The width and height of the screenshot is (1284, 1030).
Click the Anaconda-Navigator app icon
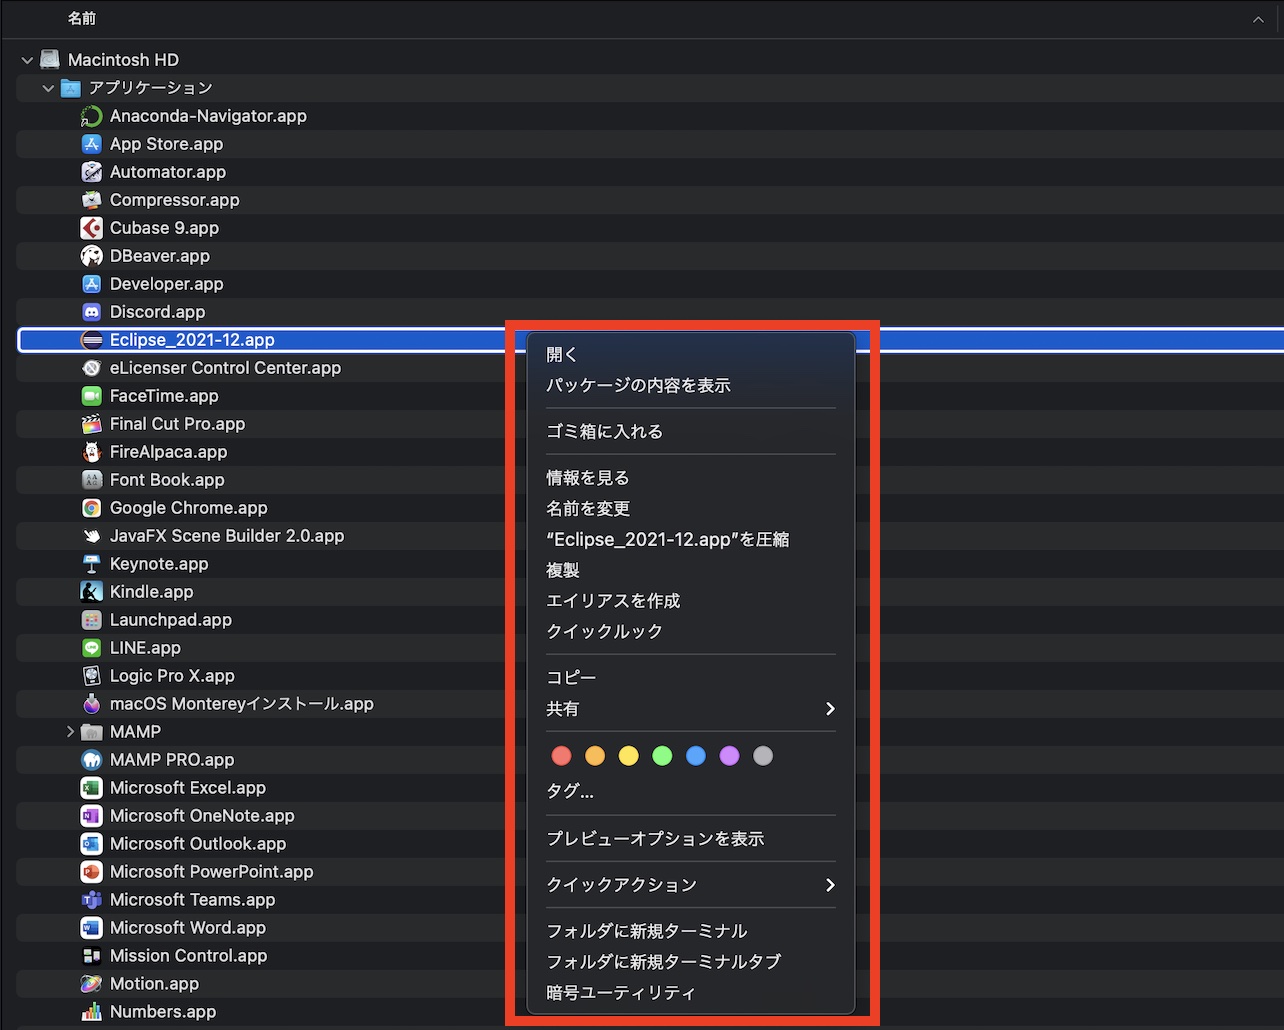(x=91, y=116)
